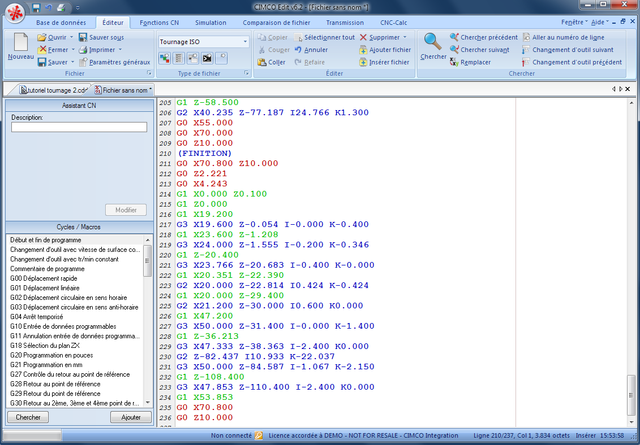Click the quick access save icon
The image size is (640, 445).
[36, 7]
